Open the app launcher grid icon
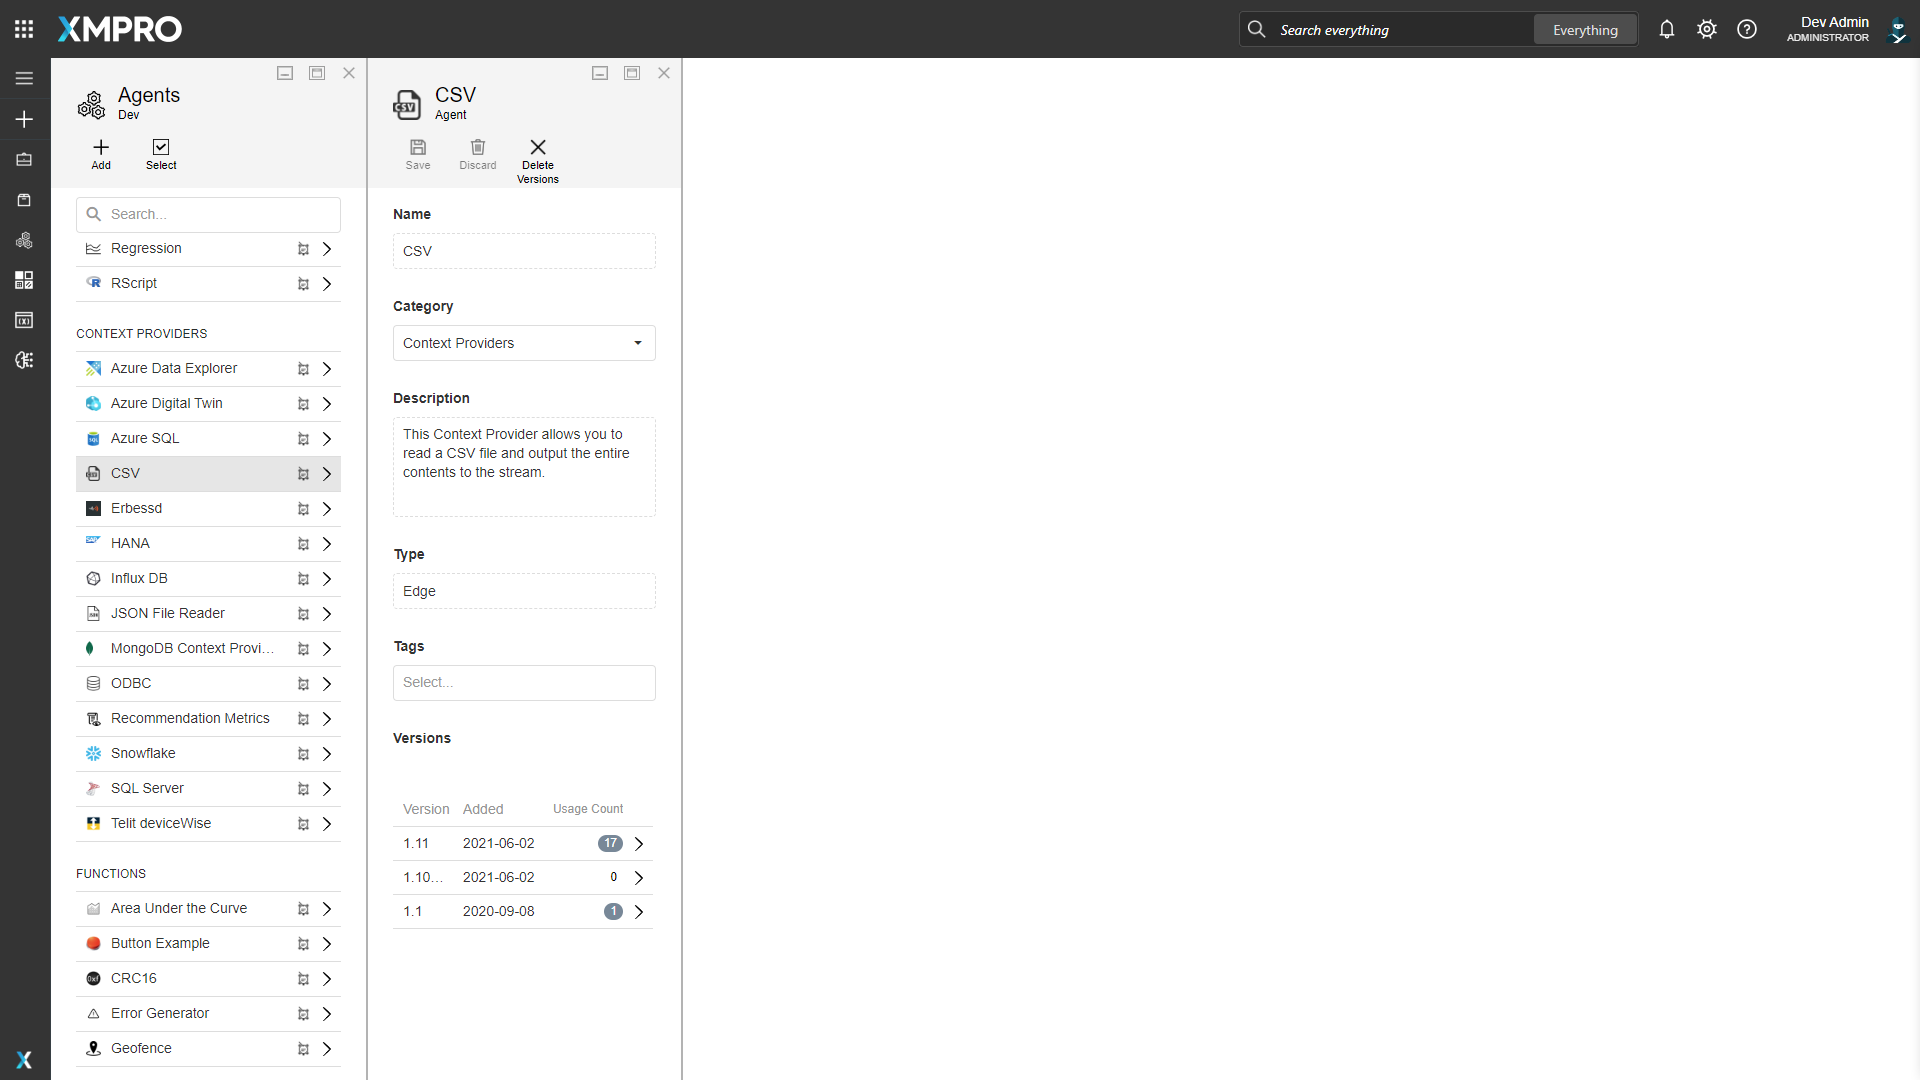This screenshot has width=1920, height=1080. click(24, 29)
